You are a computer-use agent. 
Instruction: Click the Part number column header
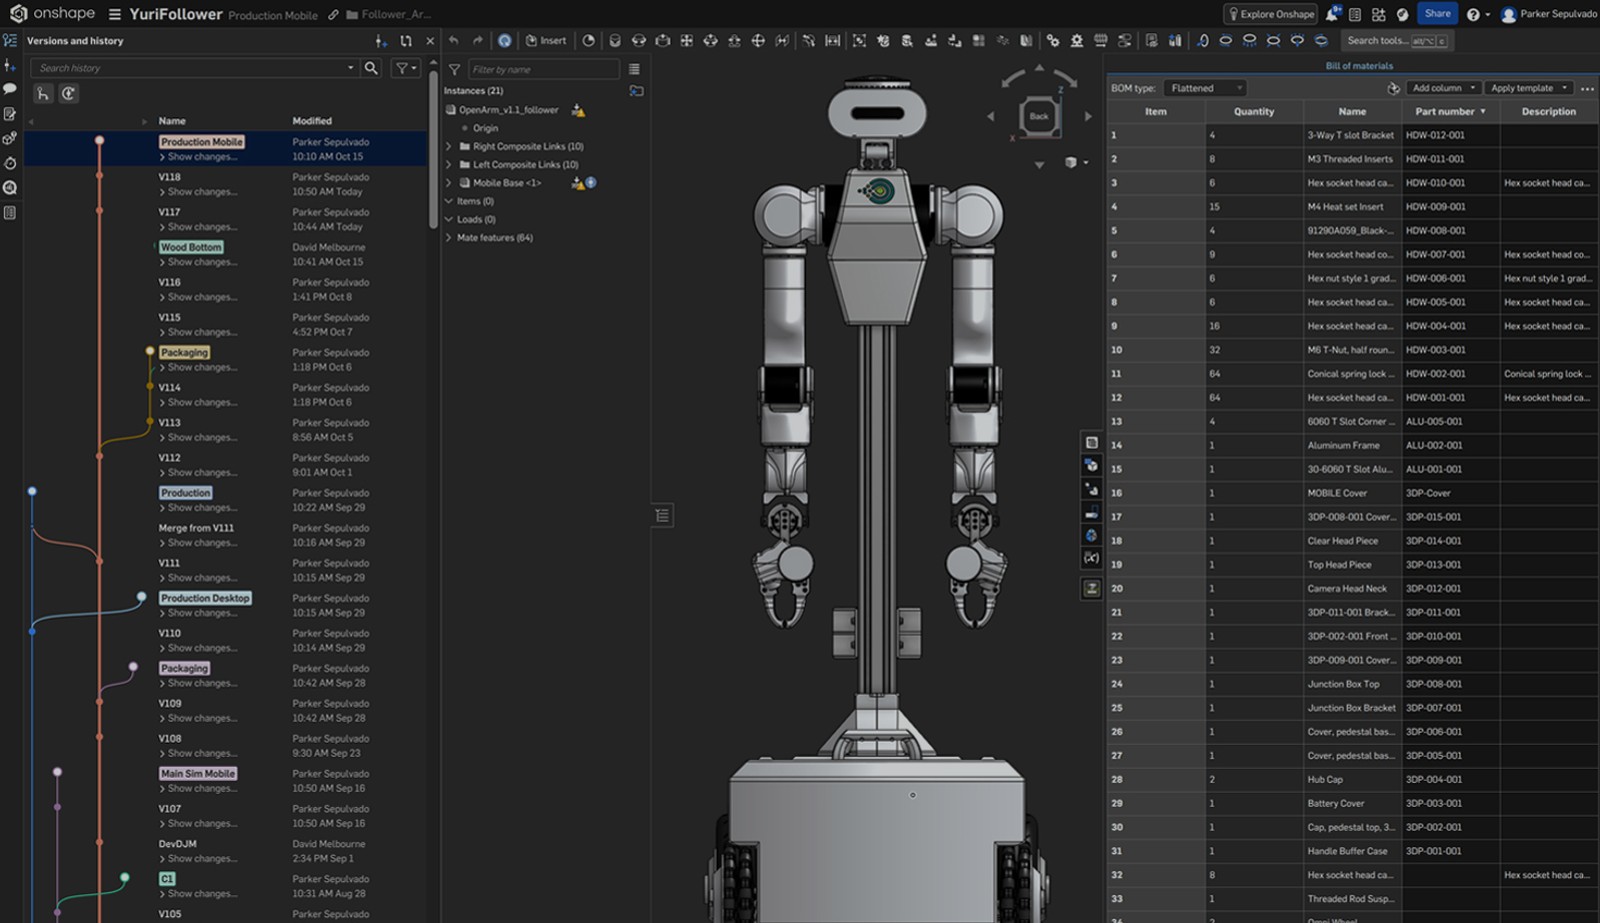(1450, 112)
